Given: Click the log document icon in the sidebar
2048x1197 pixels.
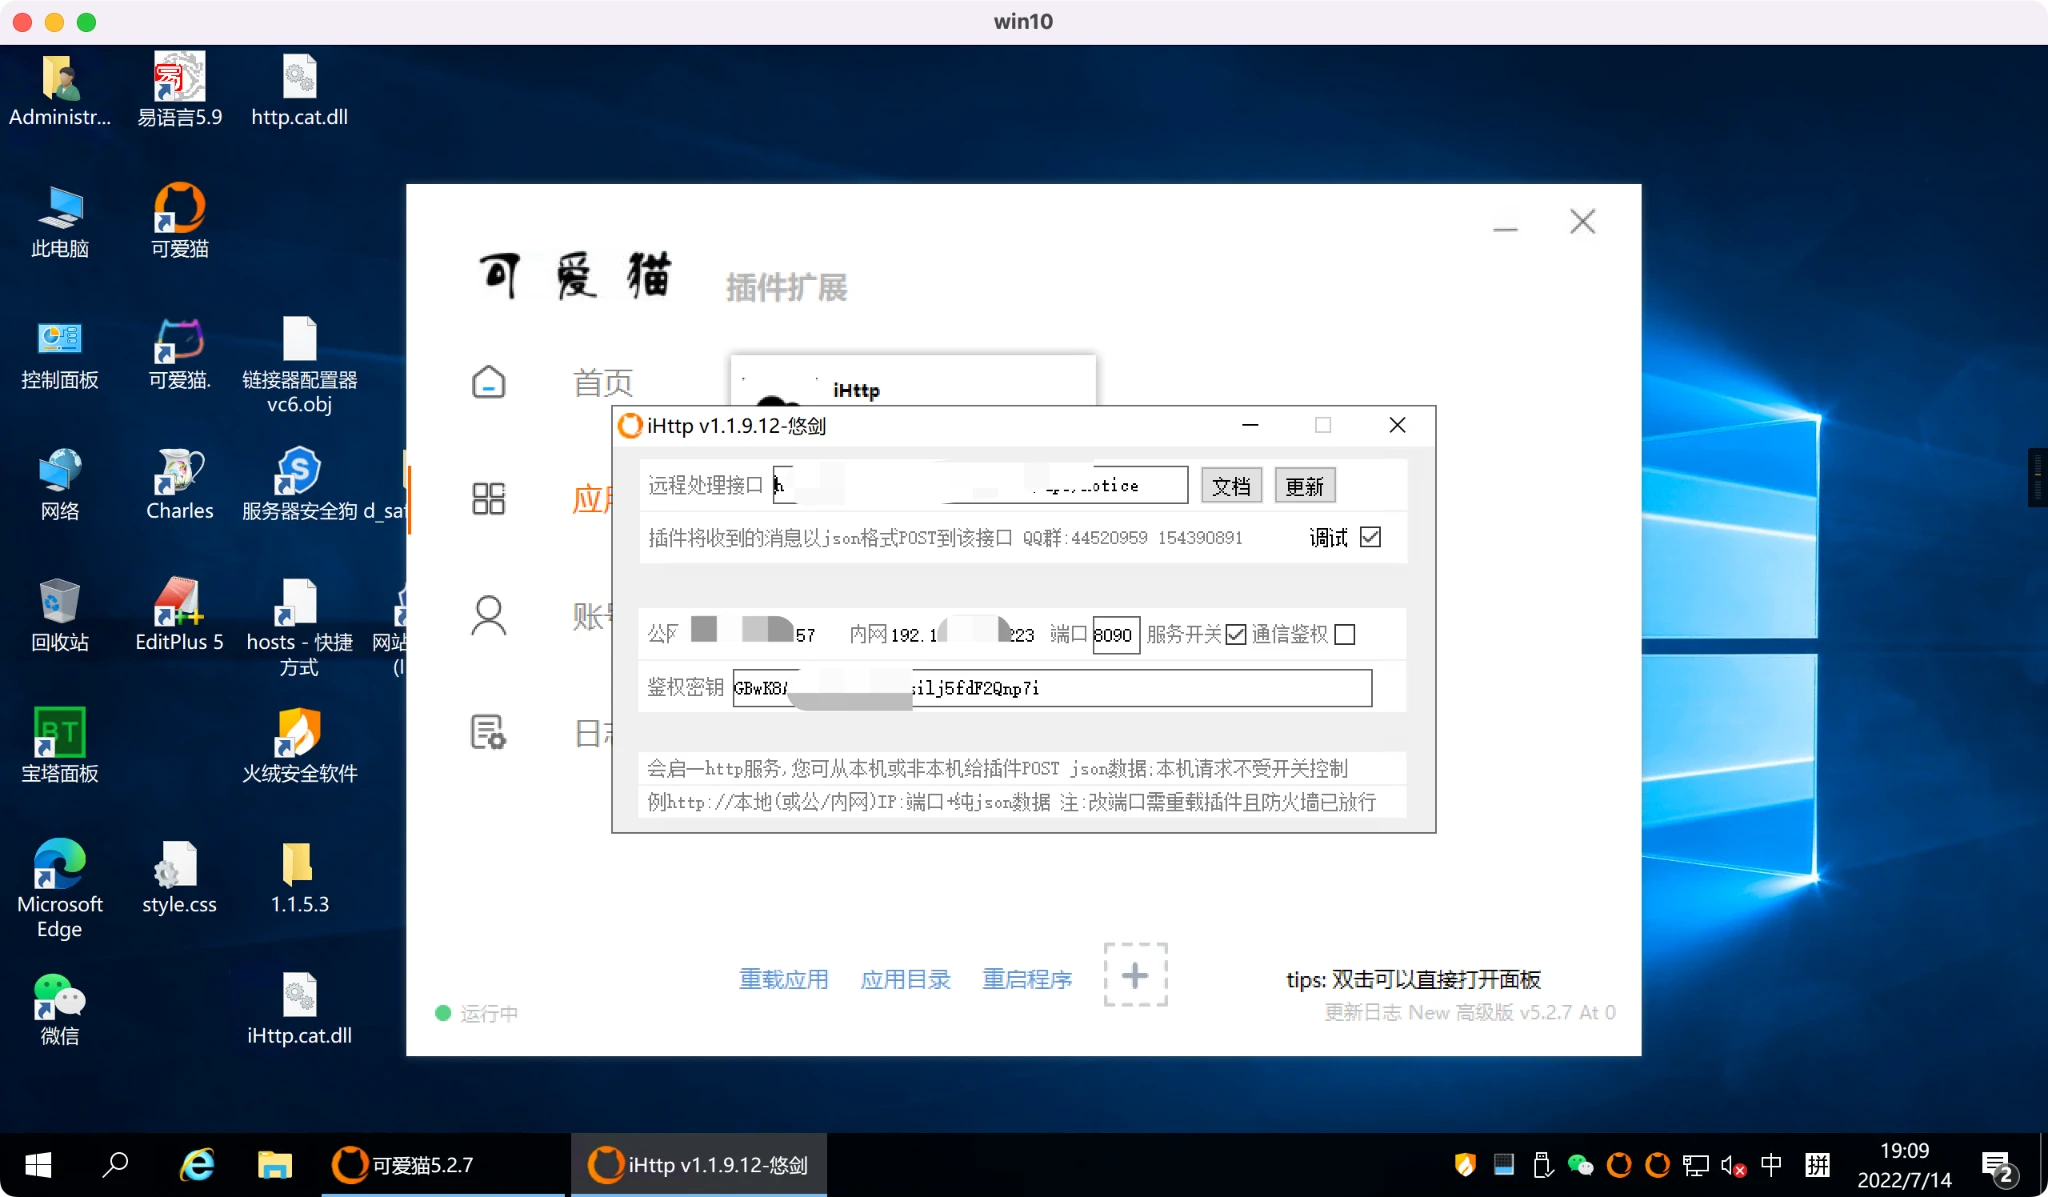Looking at the screenshot, I should coord(488,732).
